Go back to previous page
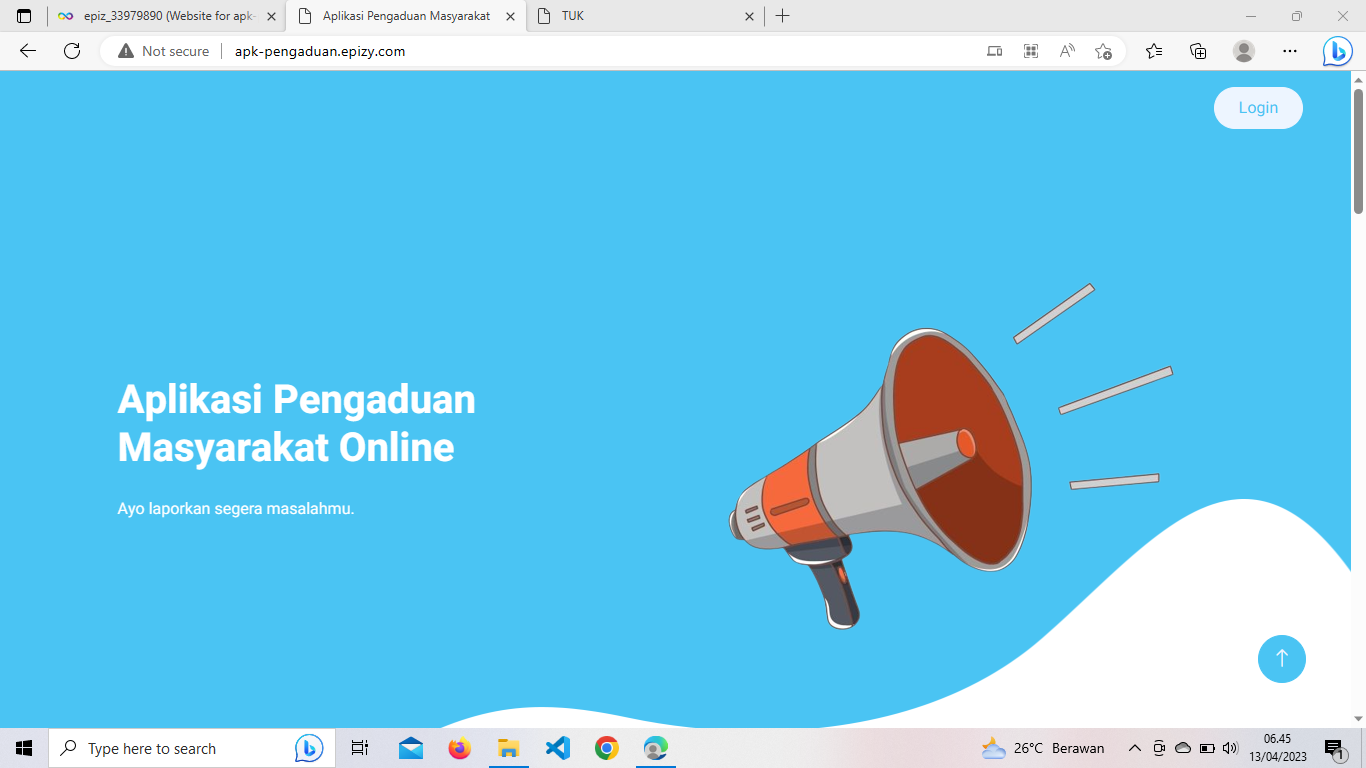The width and height of the screenshot is (1366, 768). pos(28,51)
